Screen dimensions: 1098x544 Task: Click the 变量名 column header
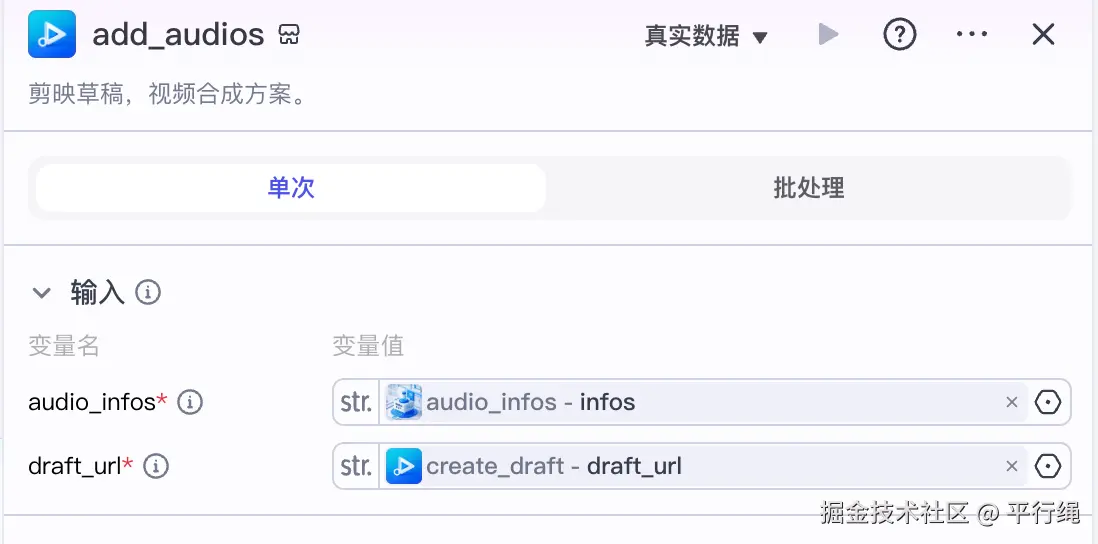tap(64, 346)
